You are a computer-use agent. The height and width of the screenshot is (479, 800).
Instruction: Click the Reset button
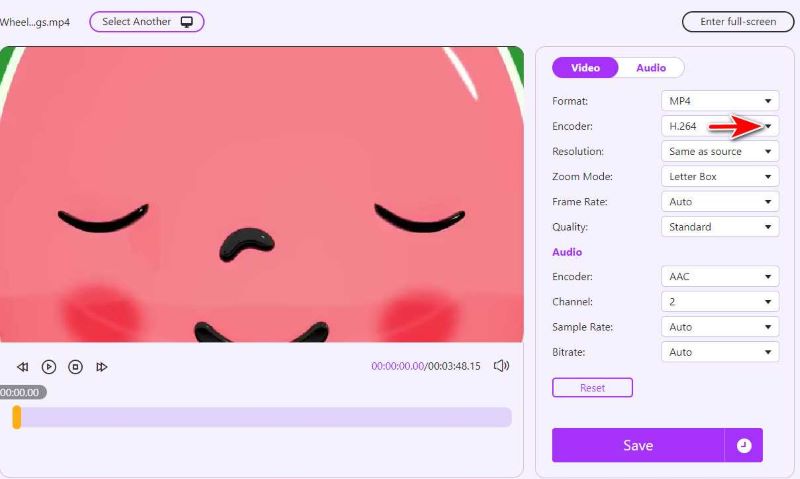[x=592, y=387]
